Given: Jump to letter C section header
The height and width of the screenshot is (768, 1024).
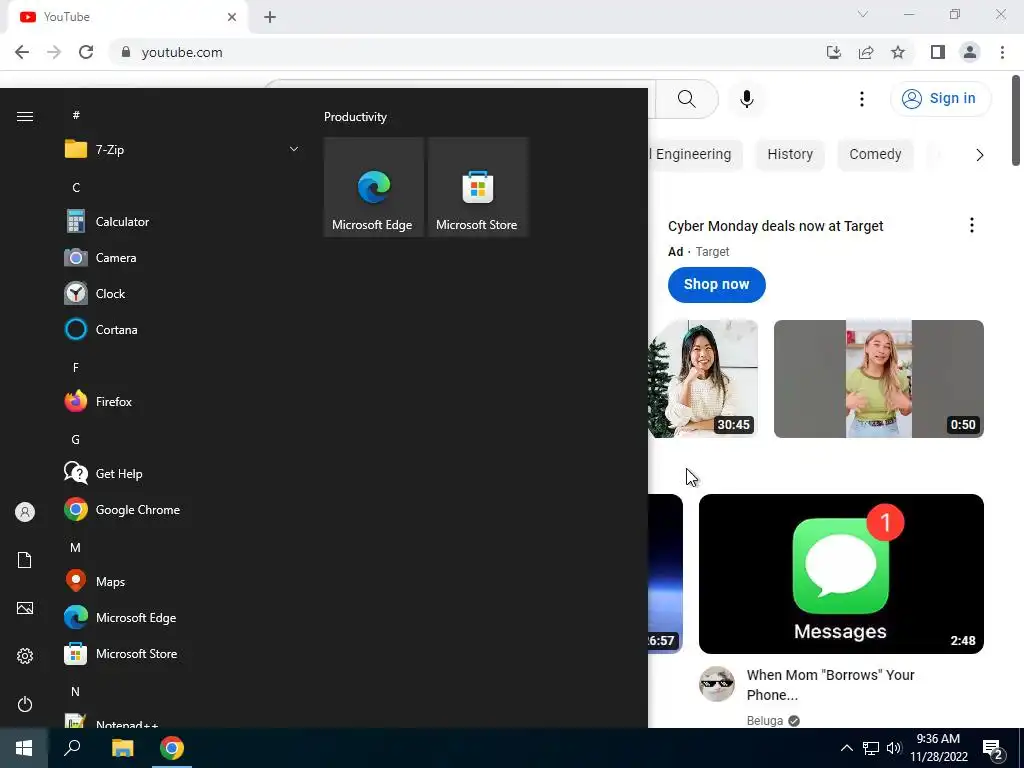Looking at the screenshot, I should coord(76,187).
